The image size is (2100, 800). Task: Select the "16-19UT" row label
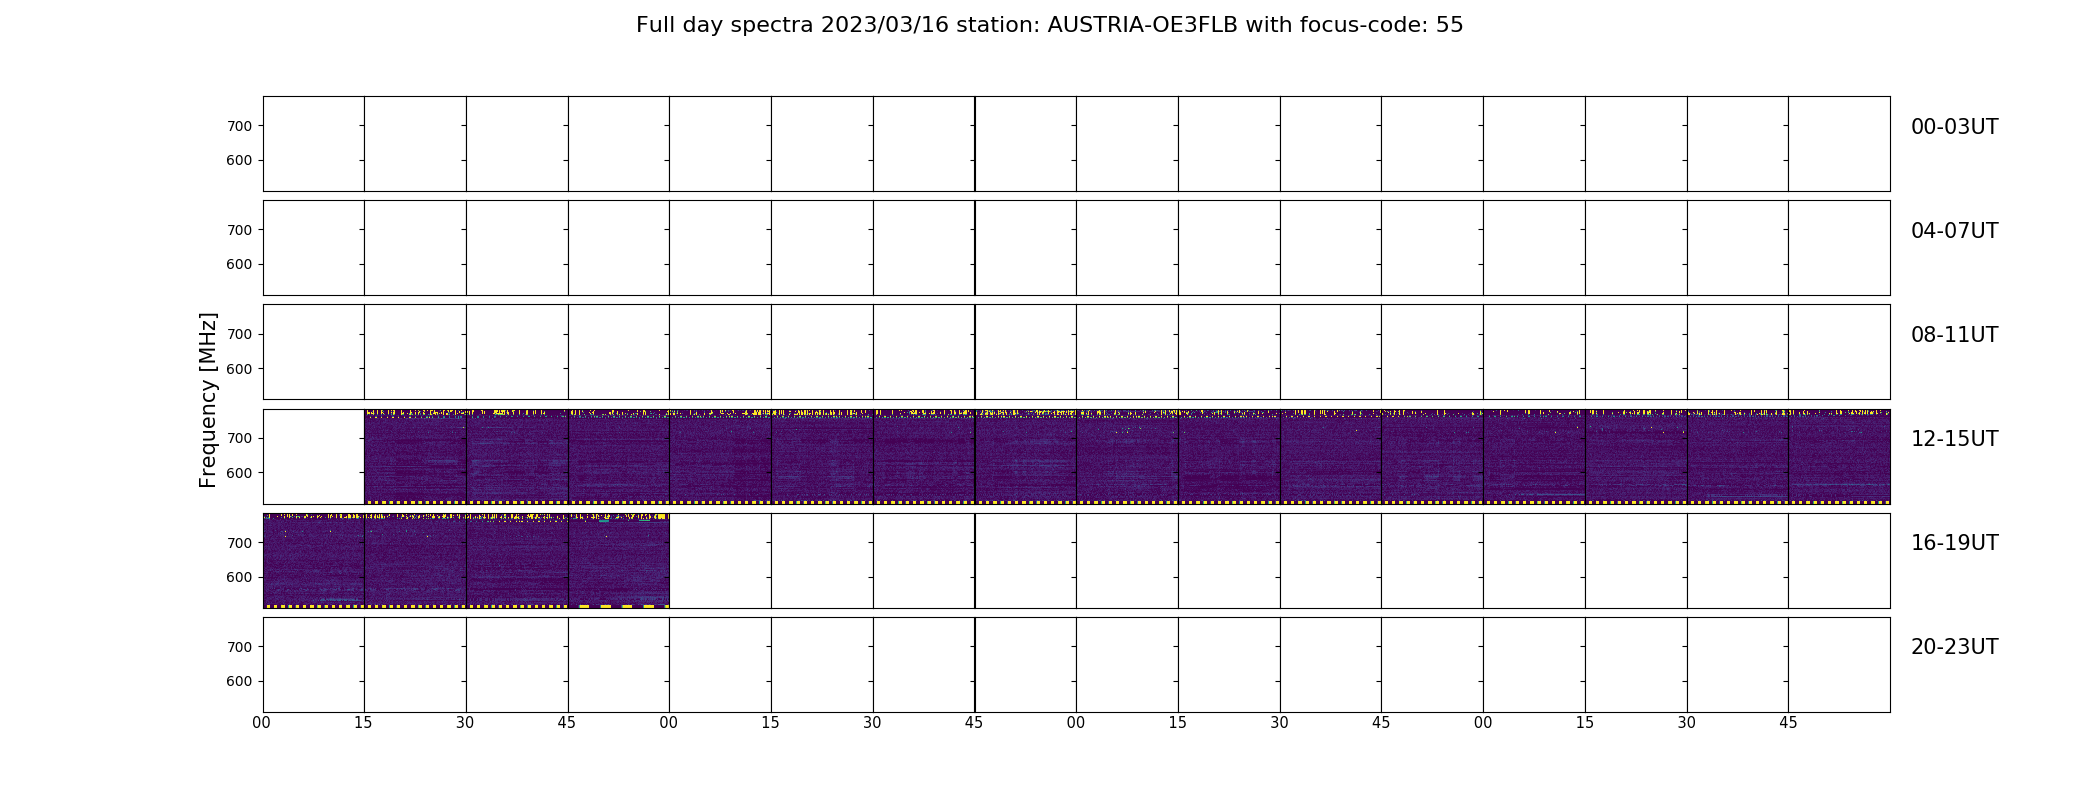(1954, 543)
